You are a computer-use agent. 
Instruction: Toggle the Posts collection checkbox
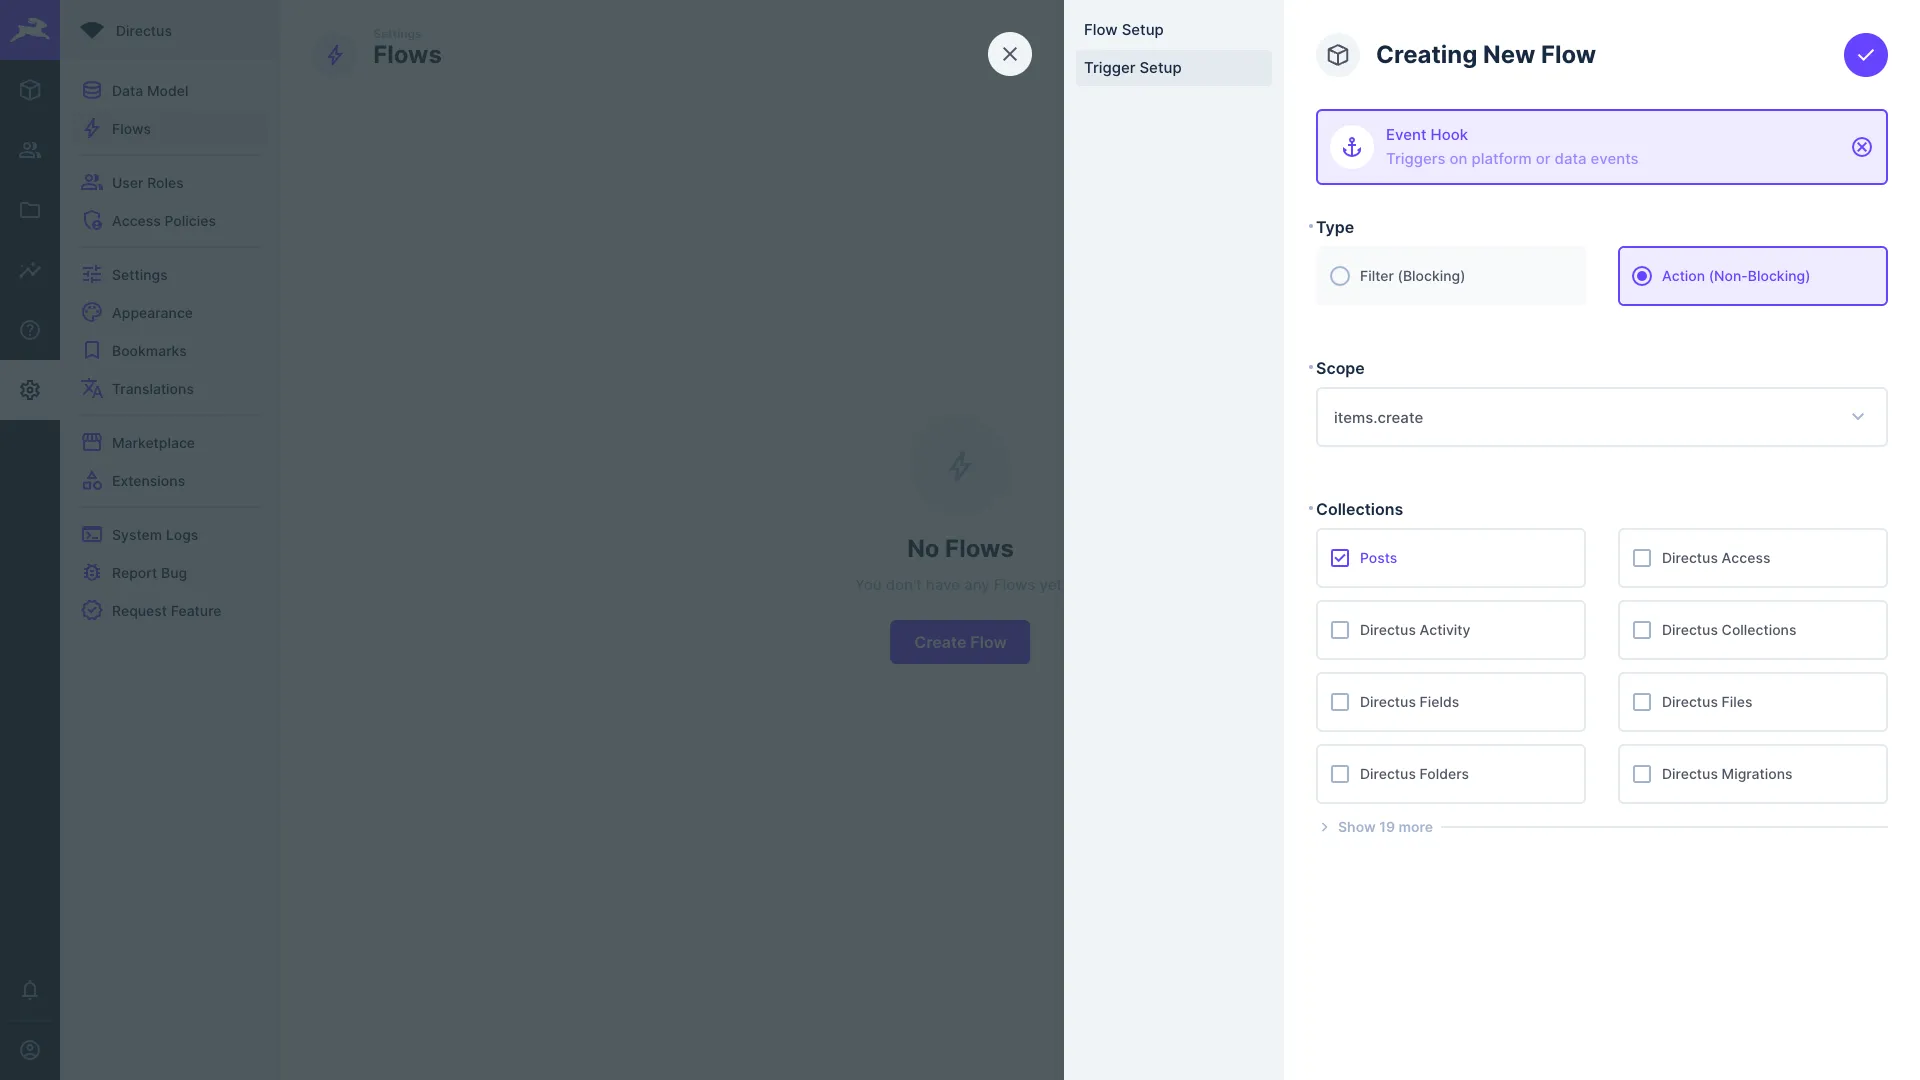1340,558
